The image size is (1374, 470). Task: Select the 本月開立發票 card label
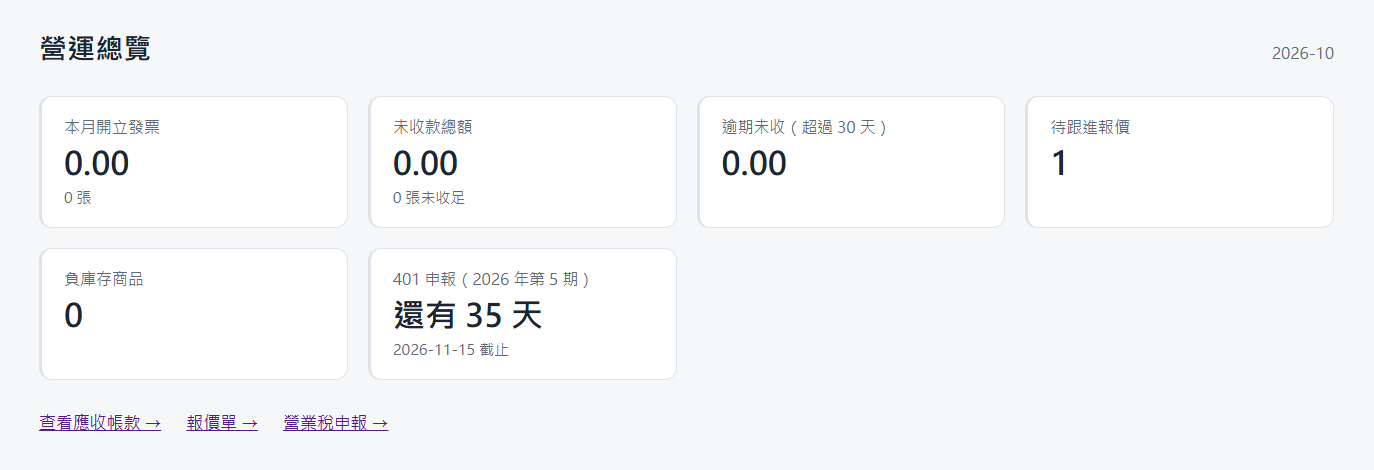pos(112,127)
